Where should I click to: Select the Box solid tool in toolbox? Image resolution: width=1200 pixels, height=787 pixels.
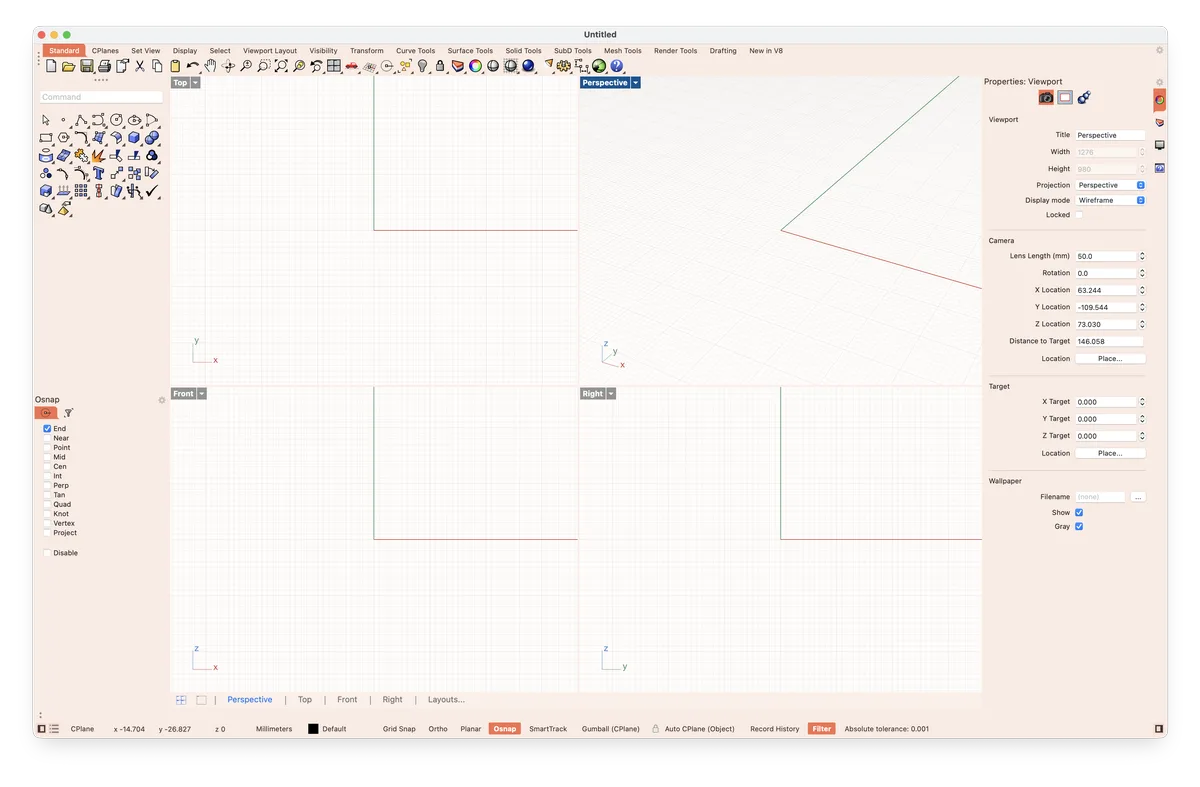coord(133,137)
